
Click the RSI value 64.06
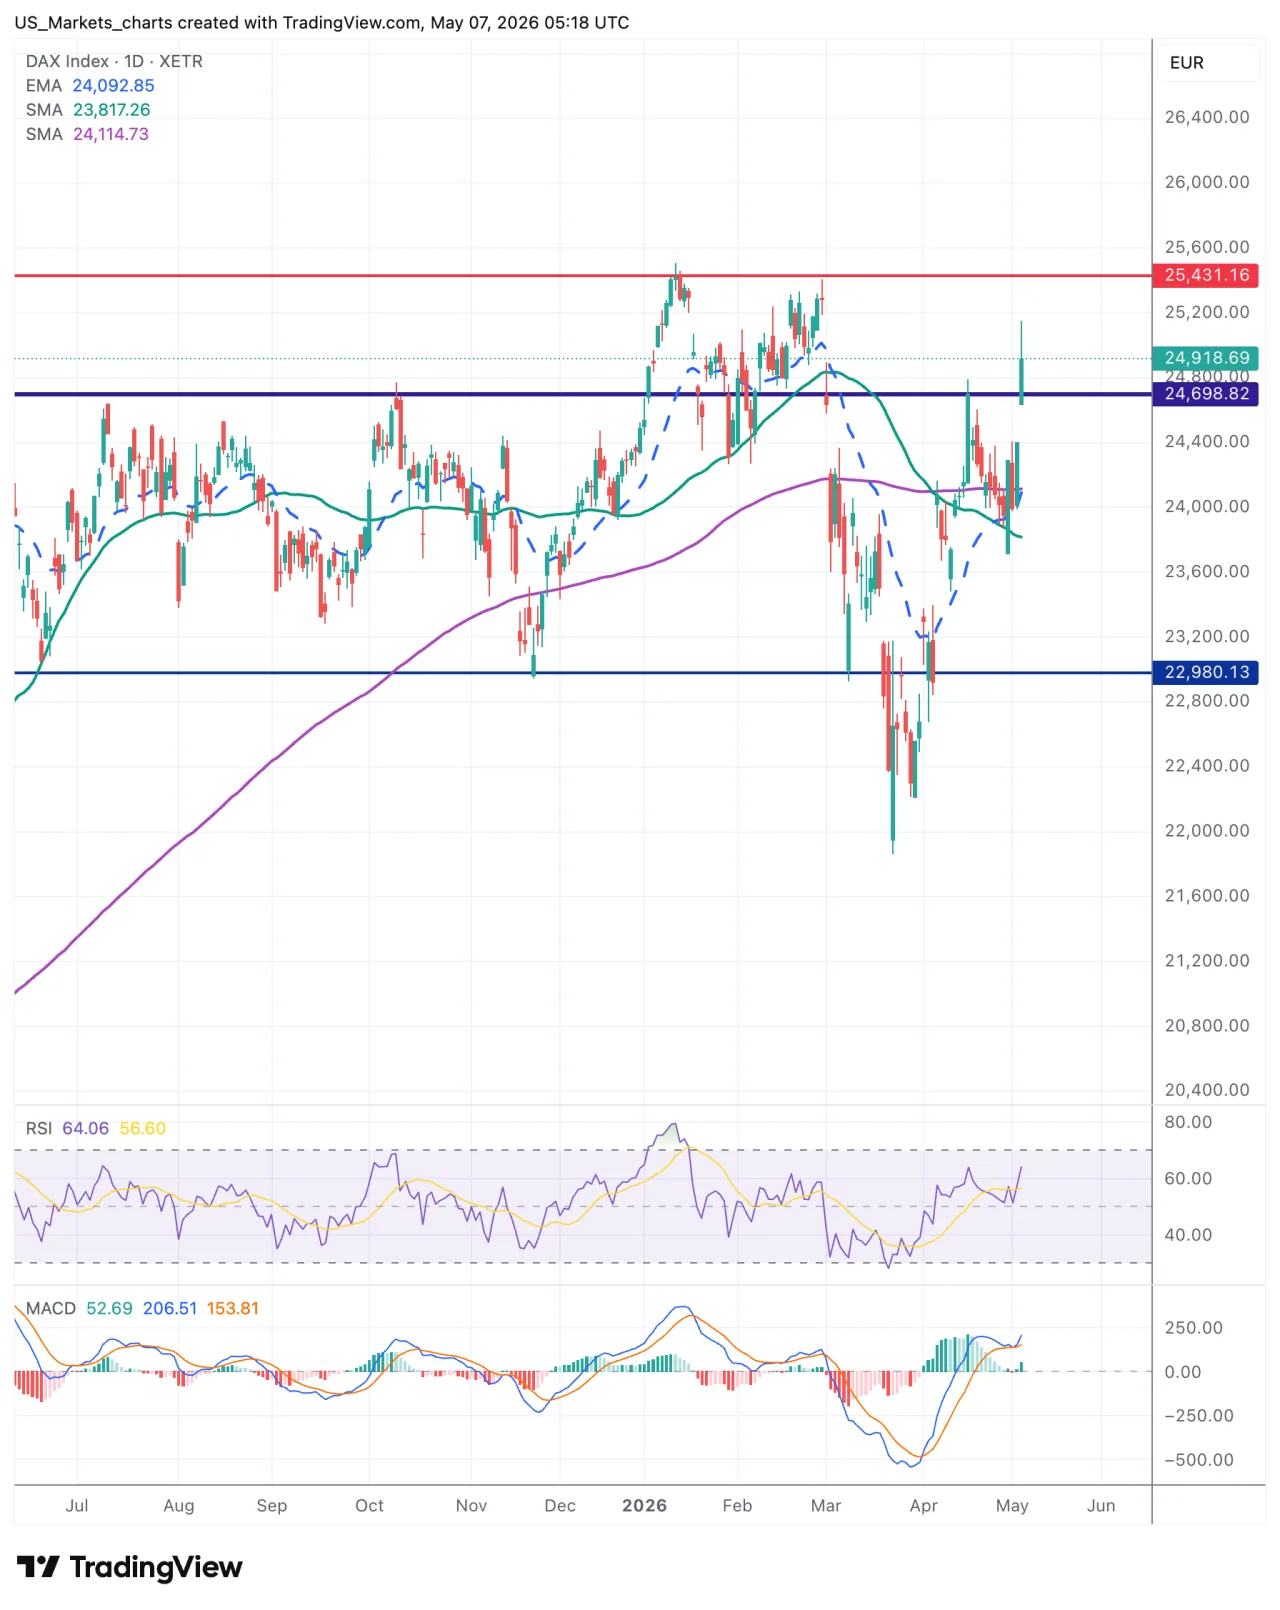tap(86, 1129)
